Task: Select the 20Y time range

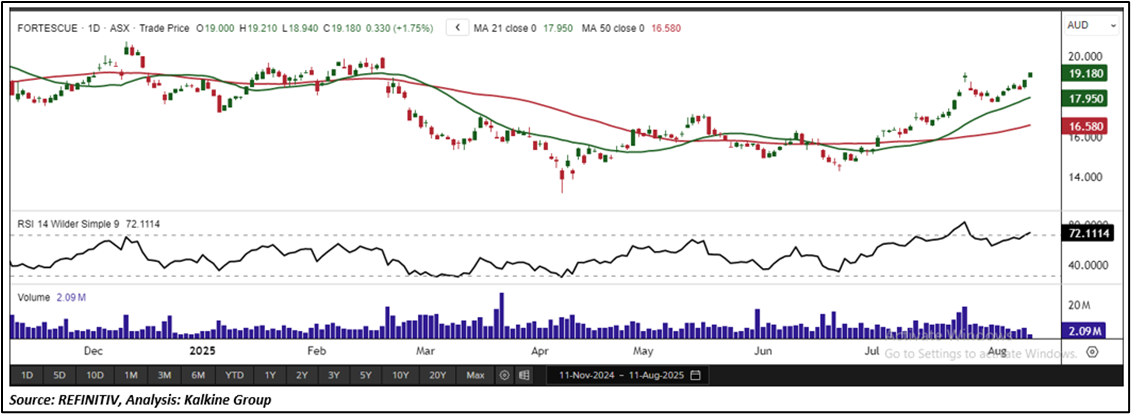Action: (x=438, y=375)
